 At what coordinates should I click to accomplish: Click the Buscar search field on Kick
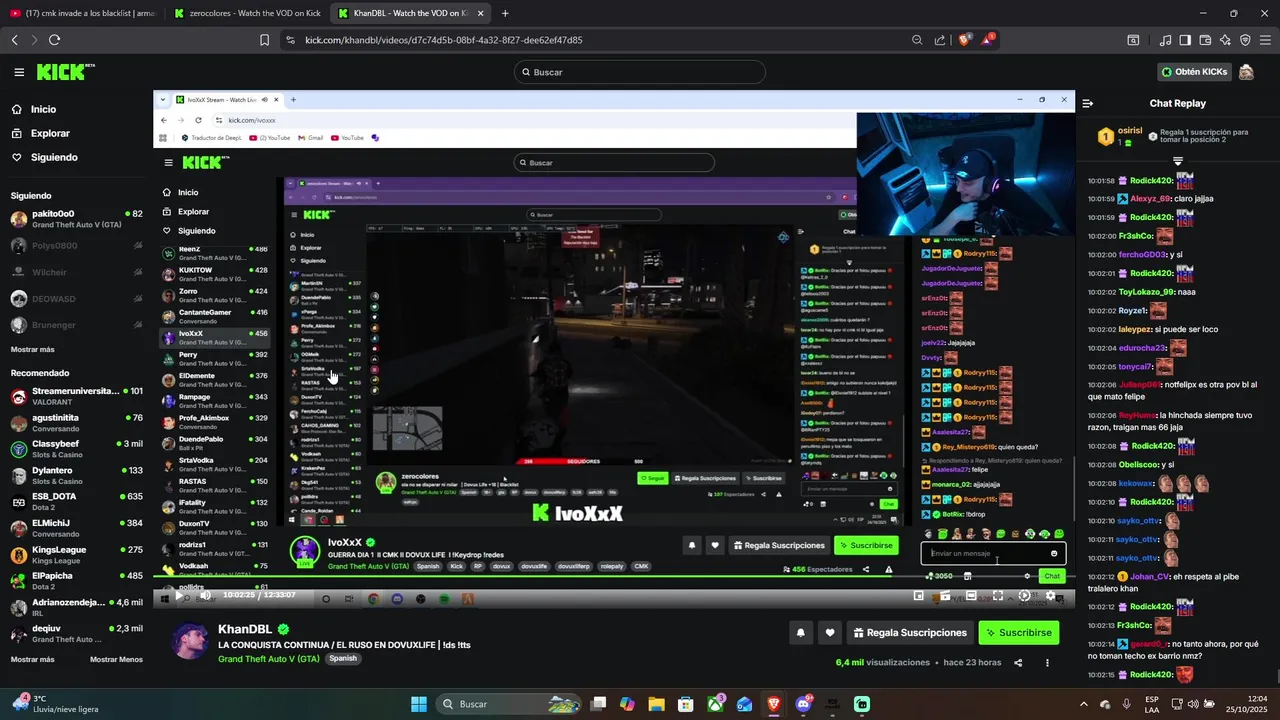(x=640, y=72)
